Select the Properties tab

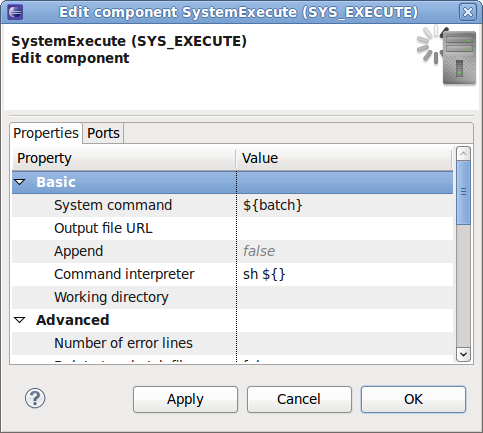[46, 133]
